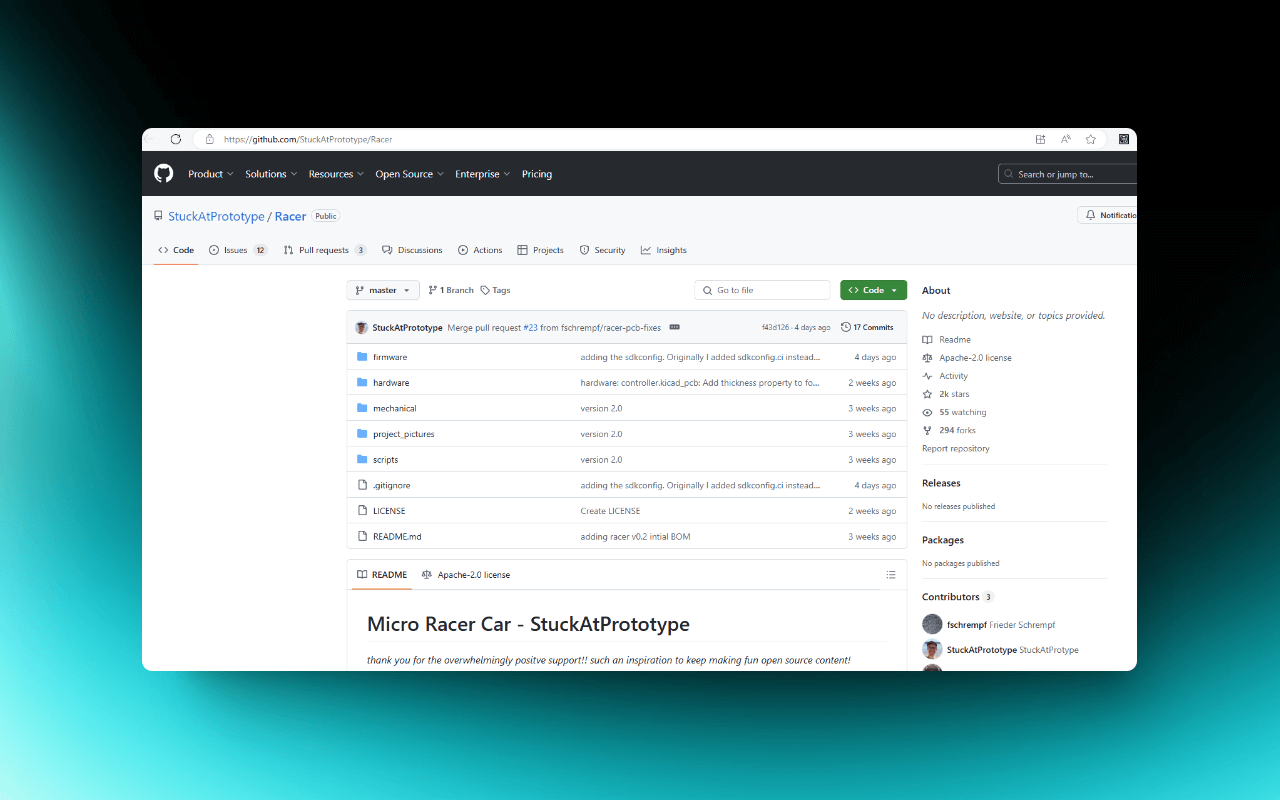Switch to the Actions tab
The height and width of the screenshot is (800, 1280).
click(480, 250)
